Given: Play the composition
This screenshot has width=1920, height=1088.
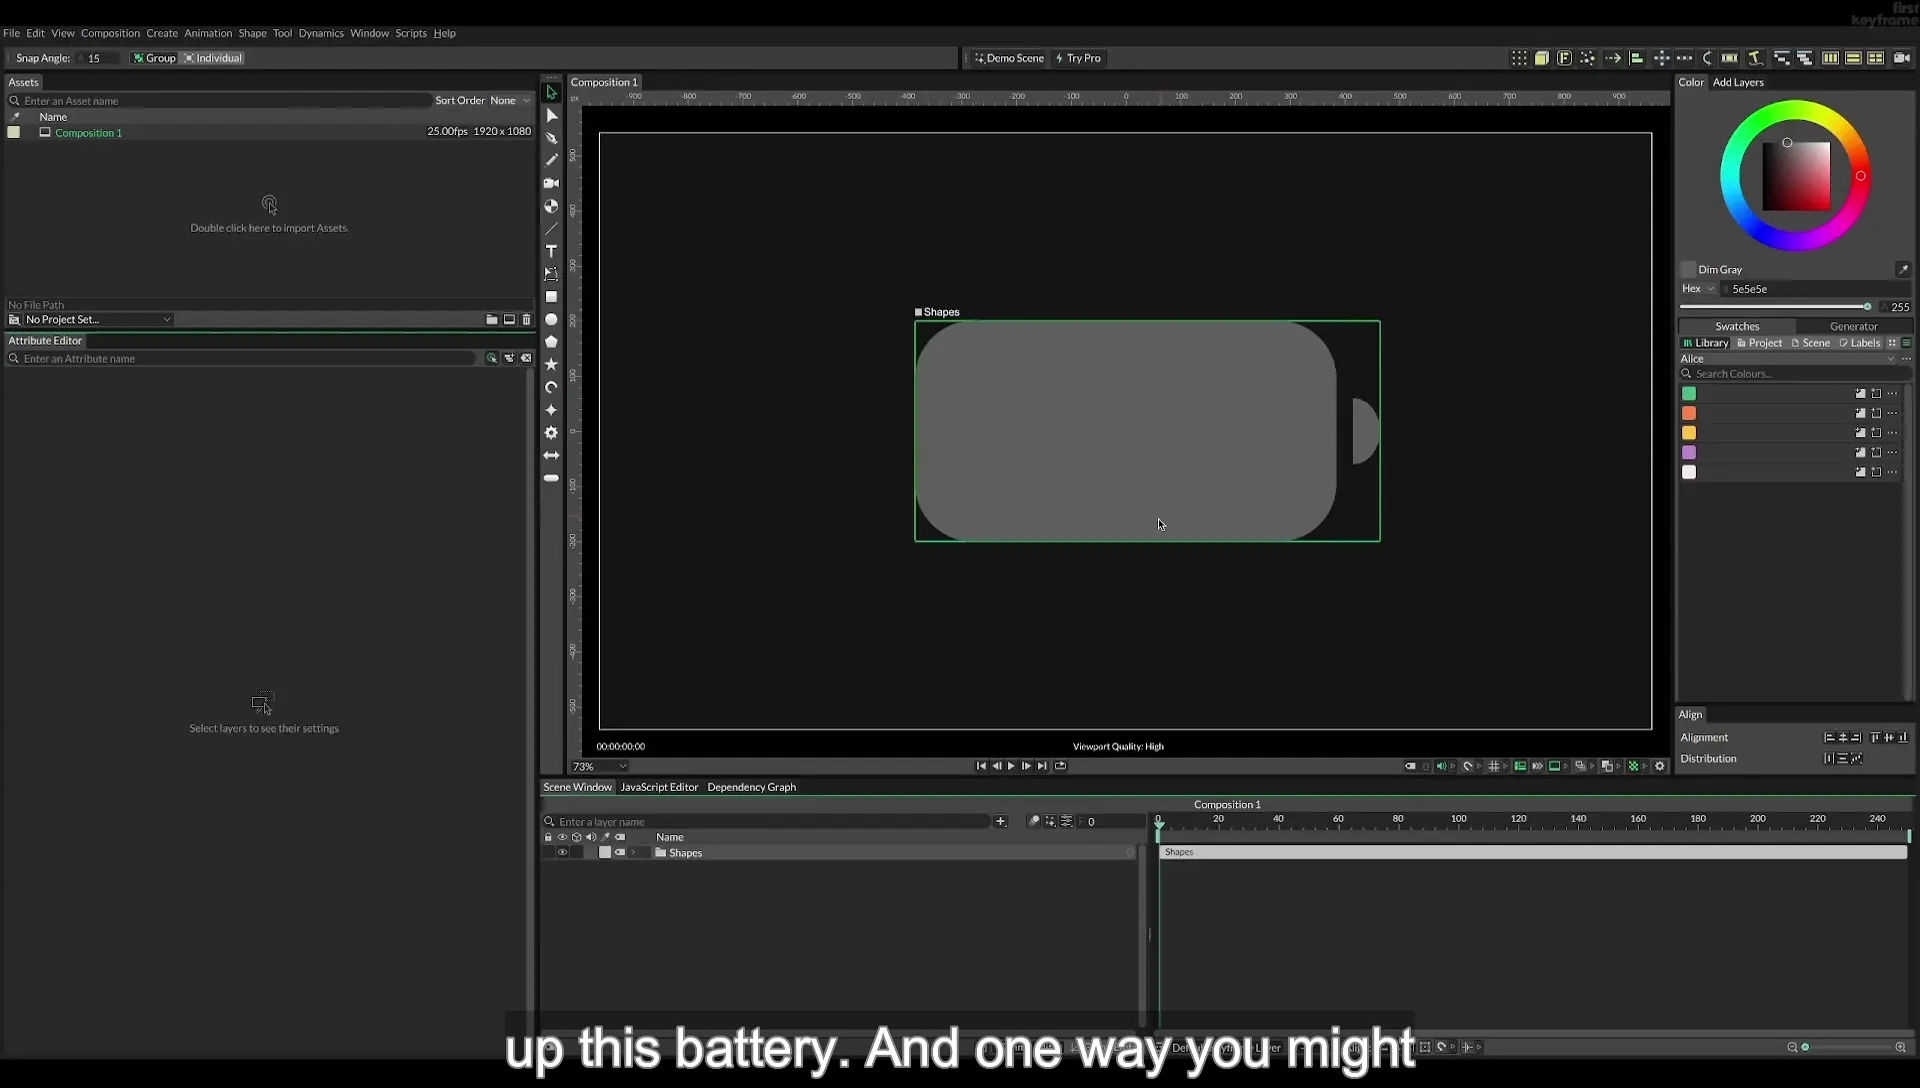Looking at the screenshot, I should 1011,766.
